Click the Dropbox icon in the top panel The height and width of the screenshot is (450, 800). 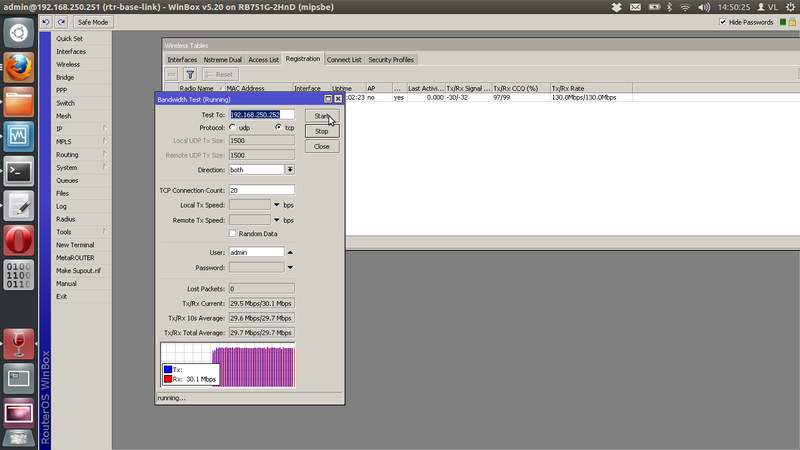618,7
